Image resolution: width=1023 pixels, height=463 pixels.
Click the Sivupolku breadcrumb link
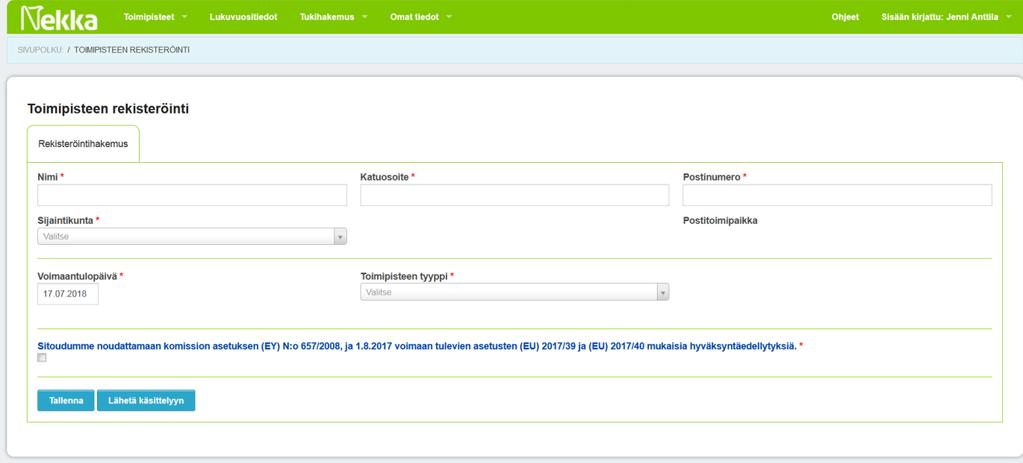(x=40, y=50)
